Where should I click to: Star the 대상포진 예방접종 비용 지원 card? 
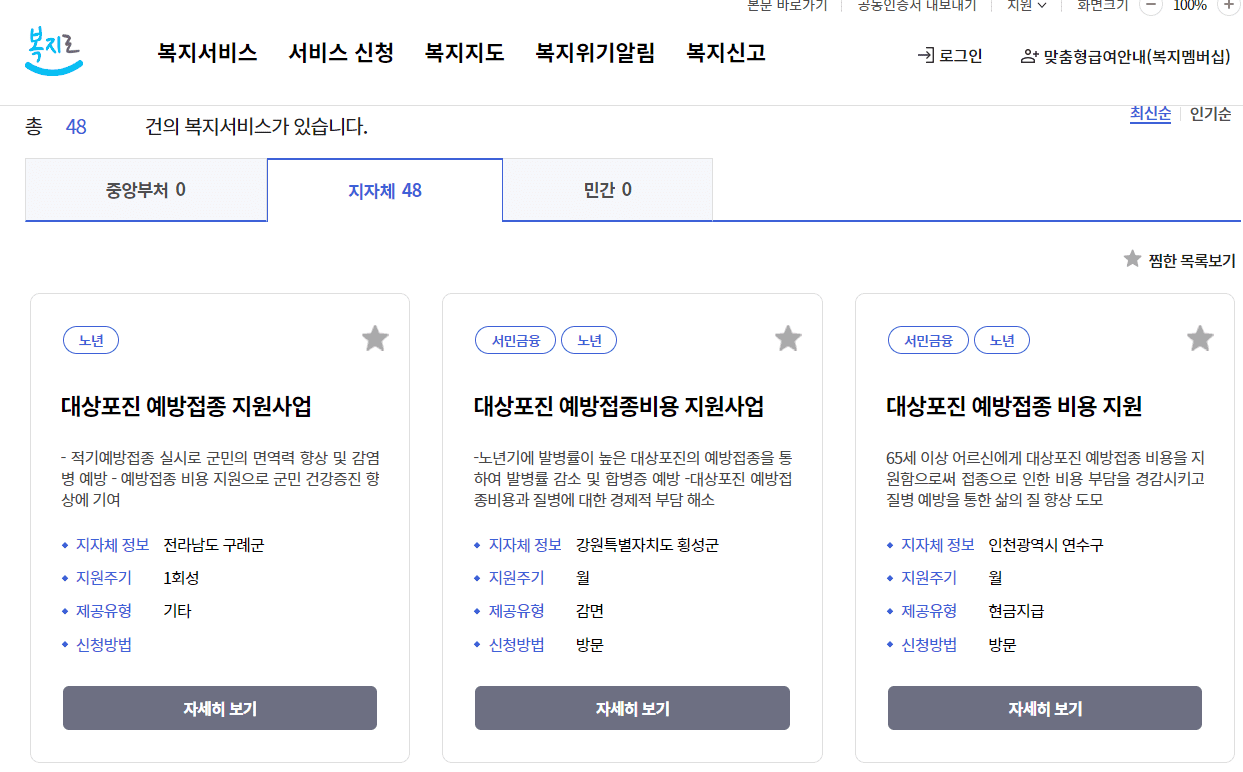tap(1199, 338)
